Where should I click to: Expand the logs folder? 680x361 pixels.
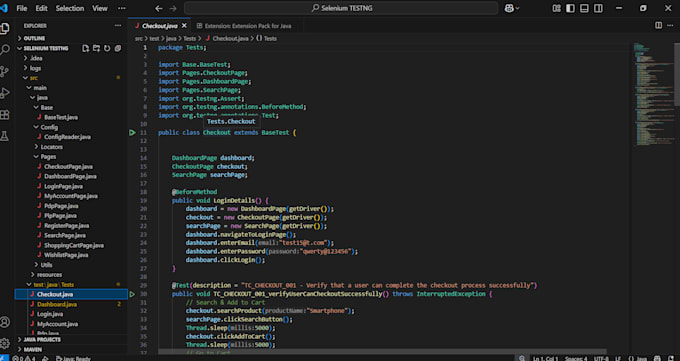click(72, 68)
